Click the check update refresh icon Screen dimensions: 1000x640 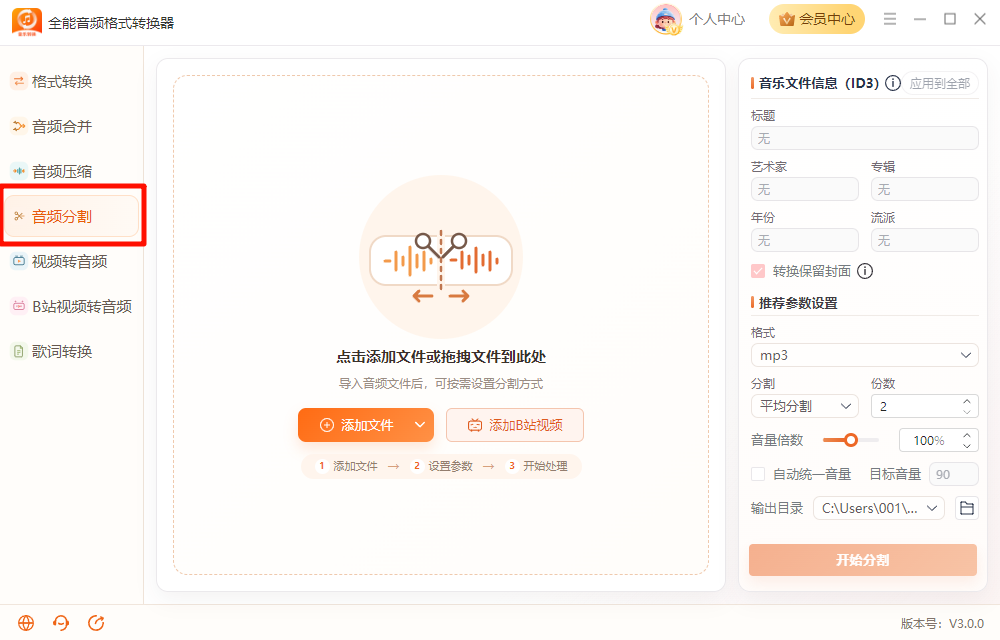[96, 623]
